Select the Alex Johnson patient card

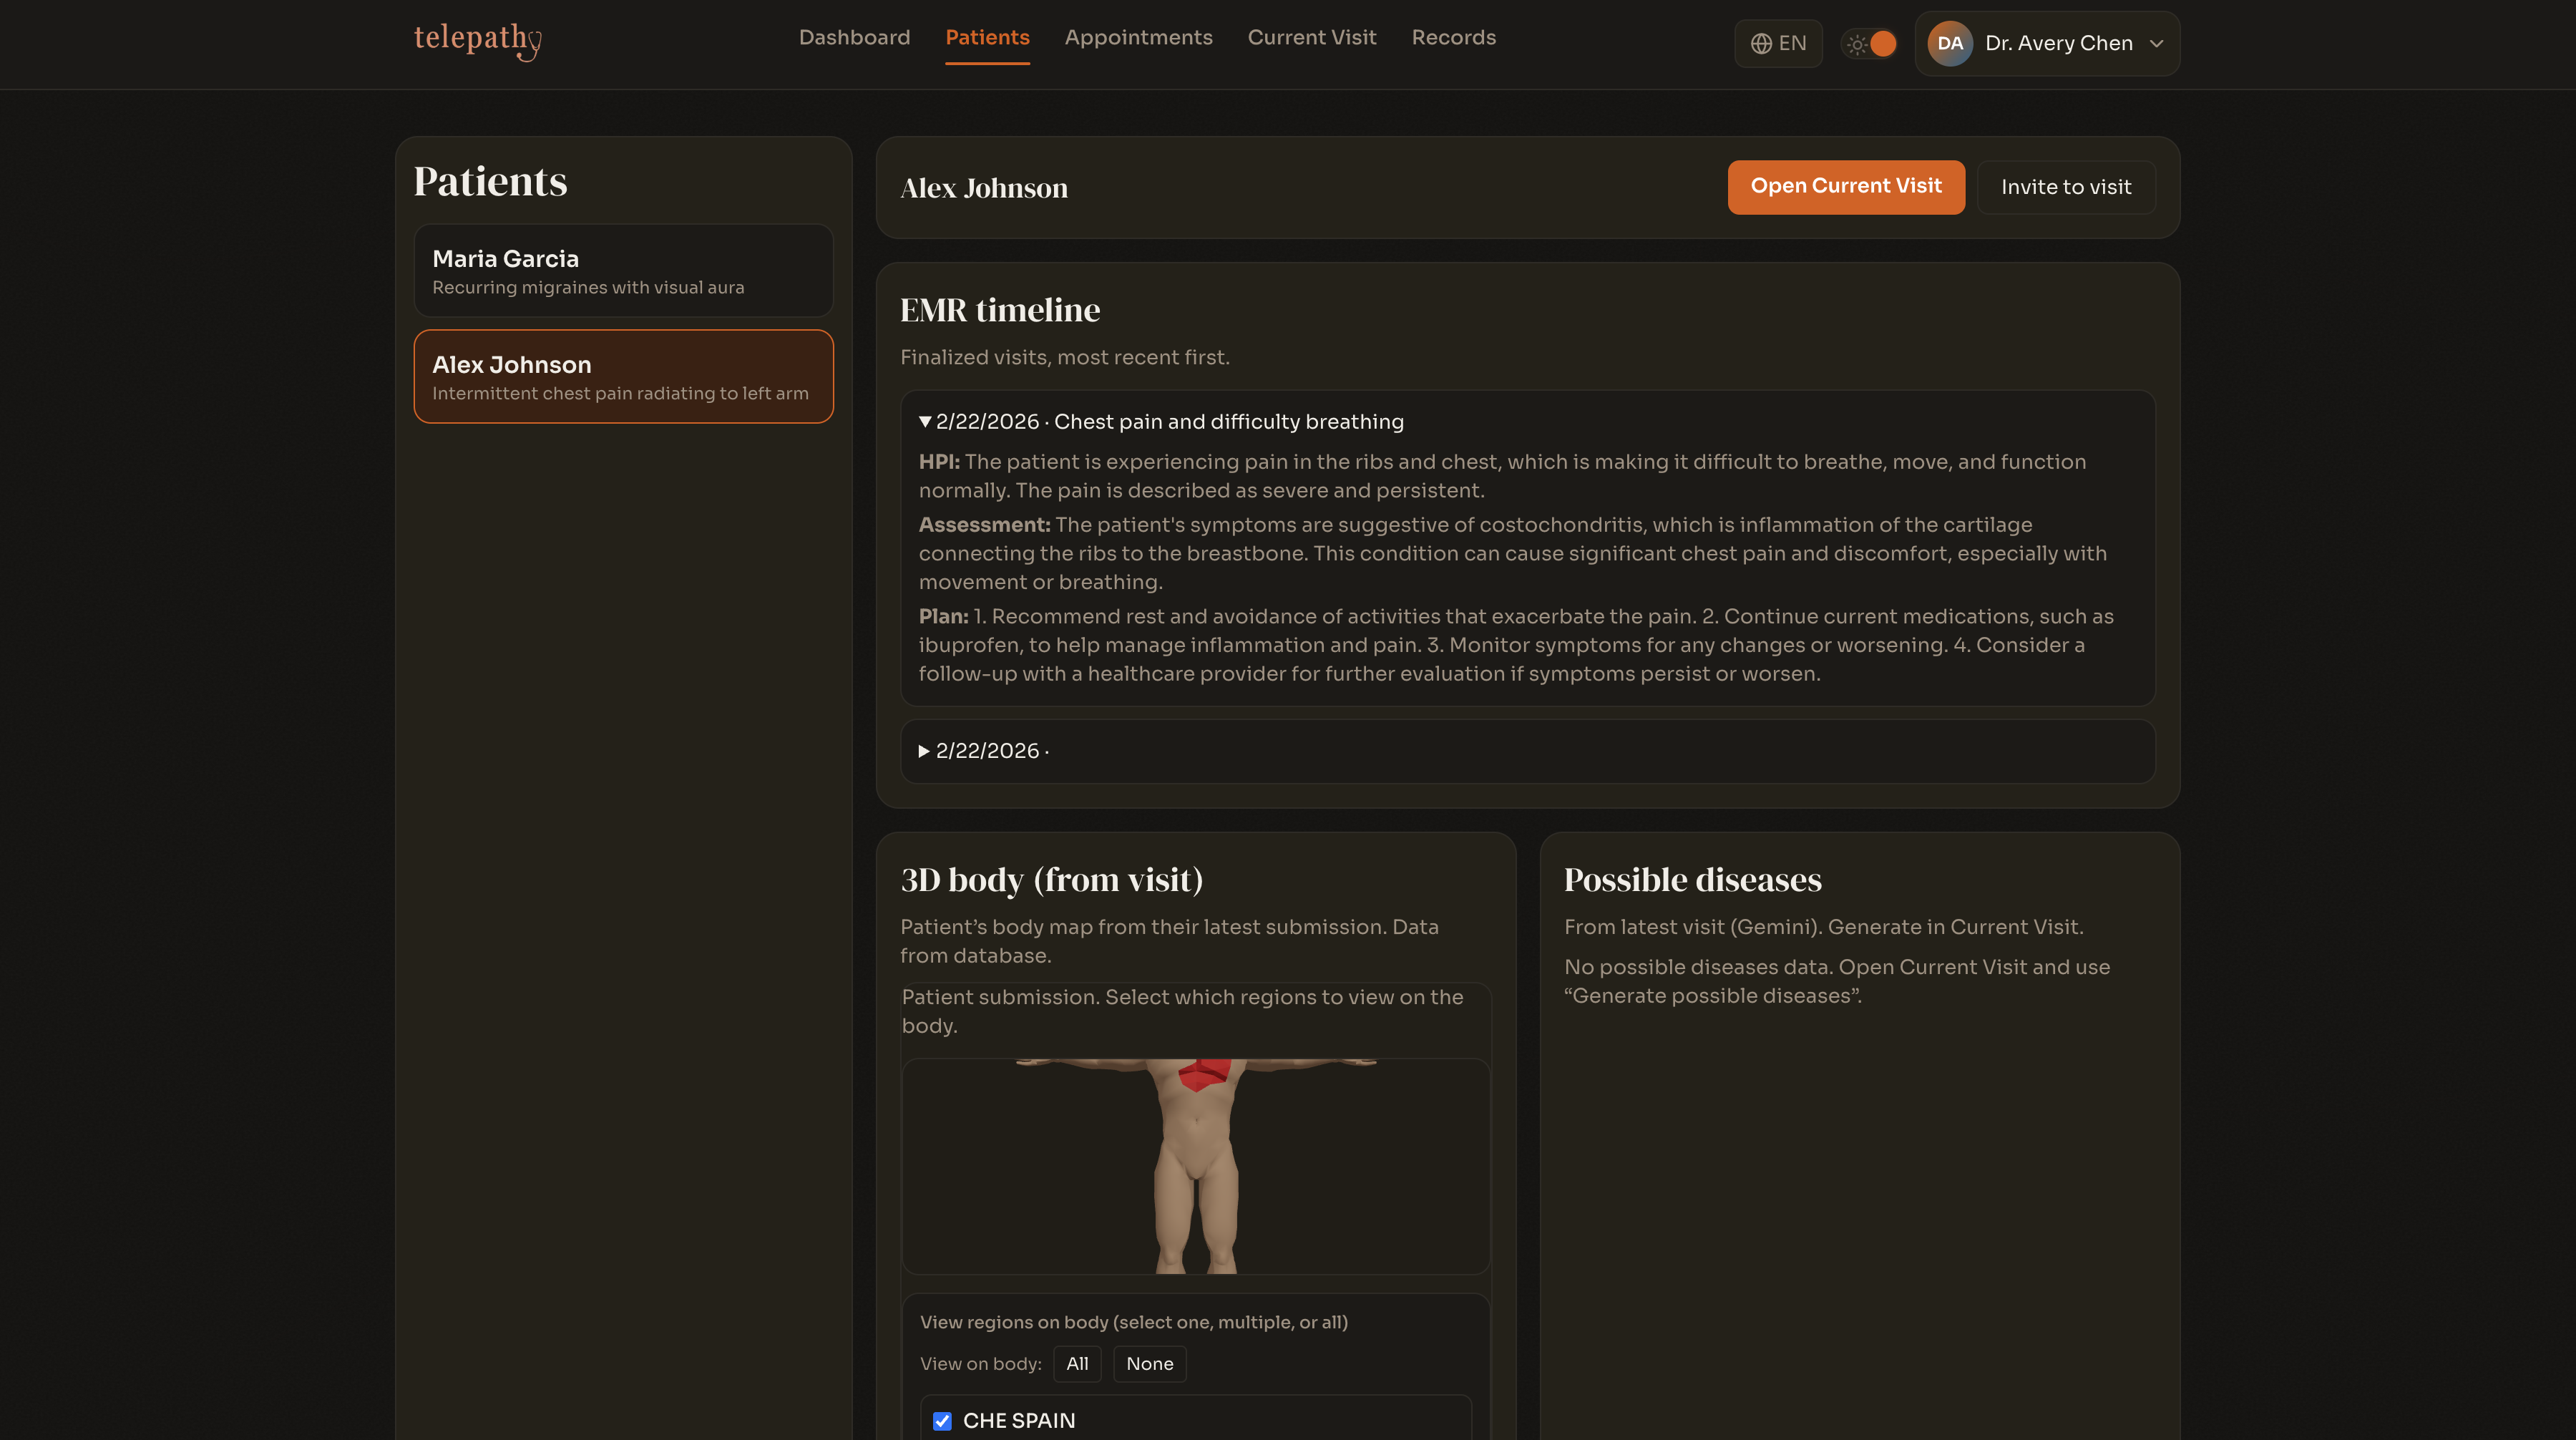click(x=623, y=377)
